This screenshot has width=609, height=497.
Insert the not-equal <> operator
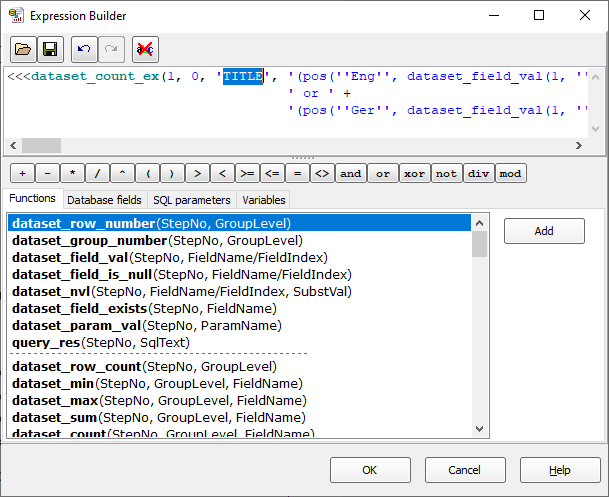[x=322, y=173]
